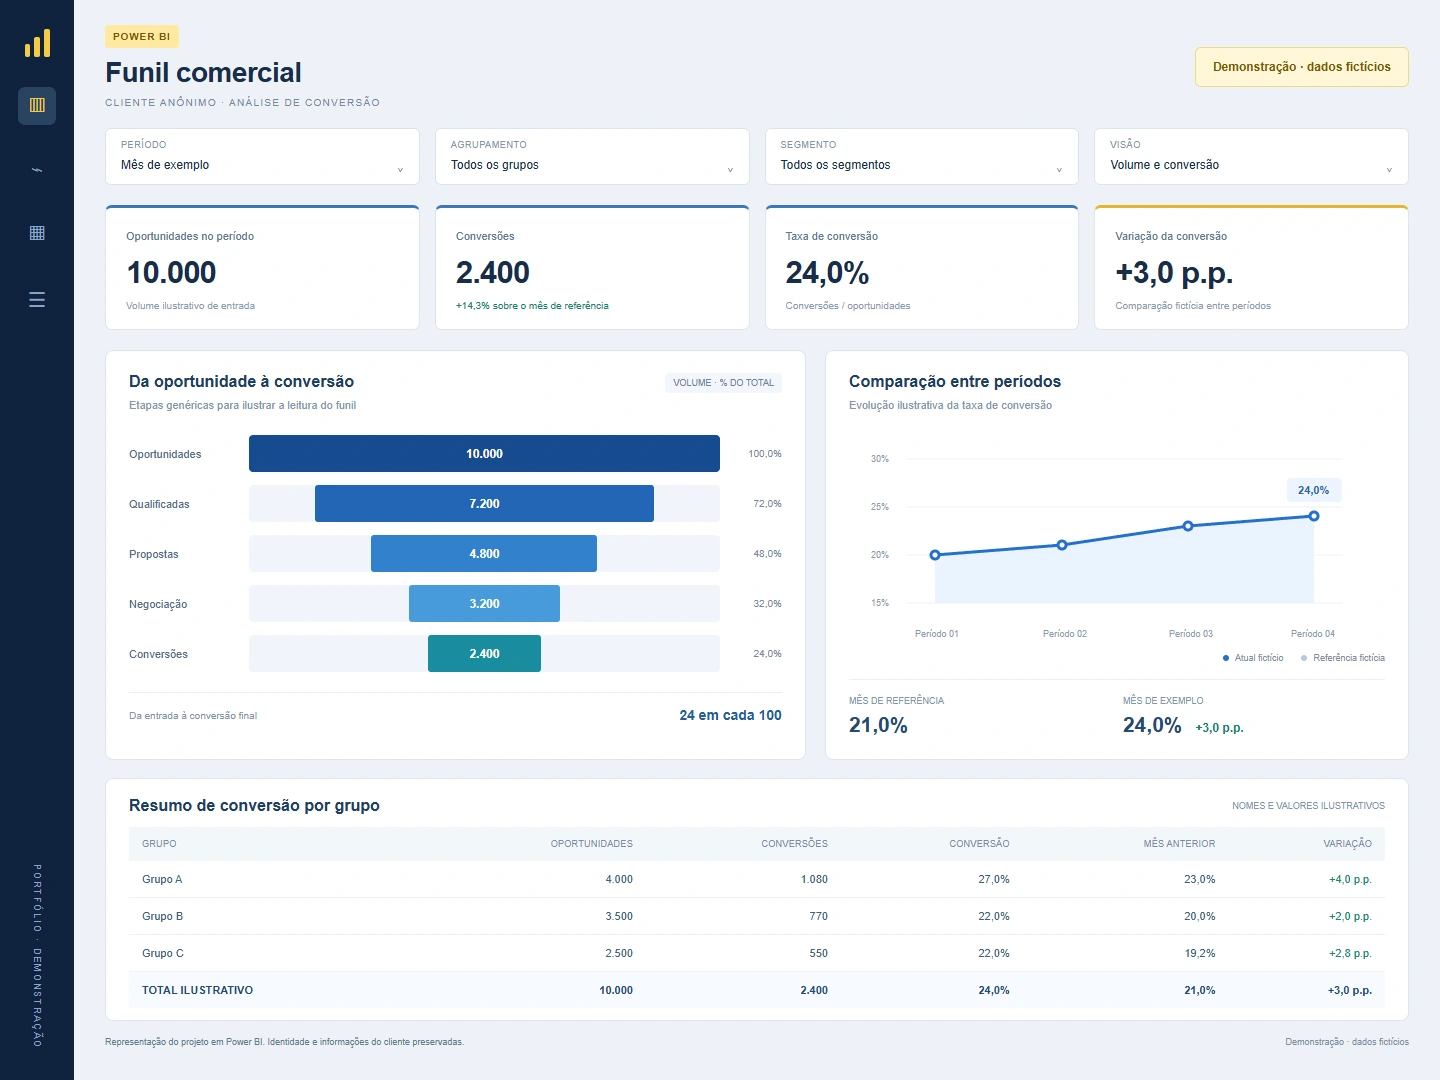Click the '+4,0 p.p.' variation cell
This screenshot has height=1080, width=1440.
coord(1350,880)
